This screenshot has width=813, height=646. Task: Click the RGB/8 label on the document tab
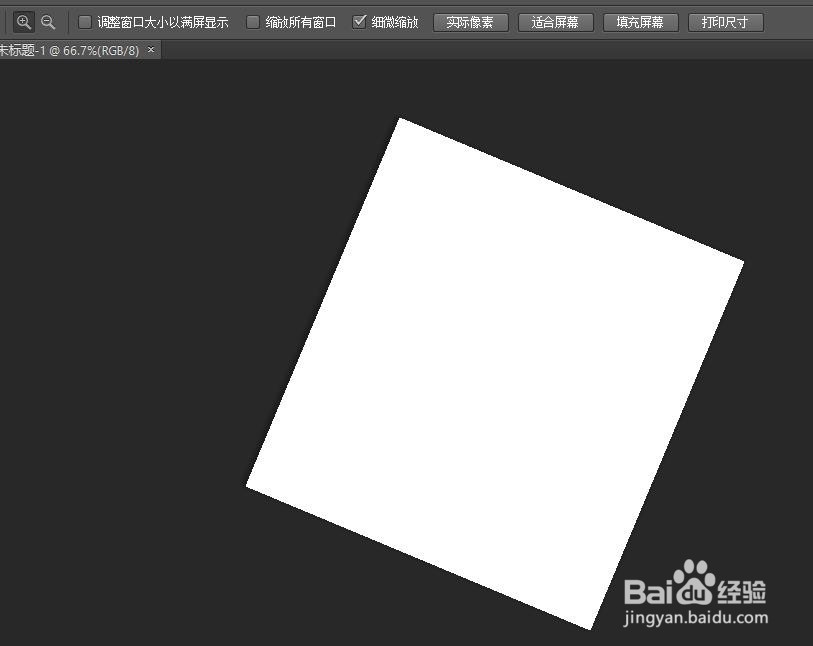point(116,49)
